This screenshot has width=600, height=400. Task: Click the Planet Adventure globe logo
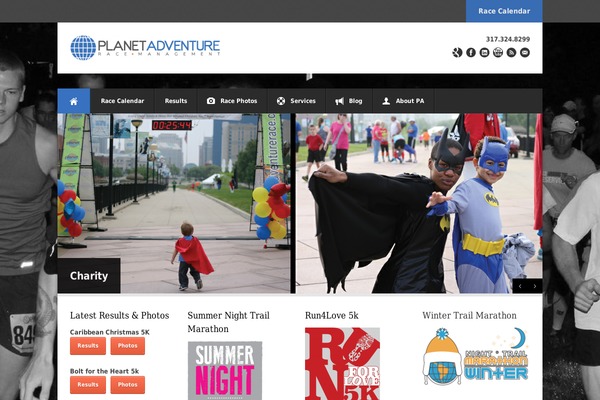(145, 48)
